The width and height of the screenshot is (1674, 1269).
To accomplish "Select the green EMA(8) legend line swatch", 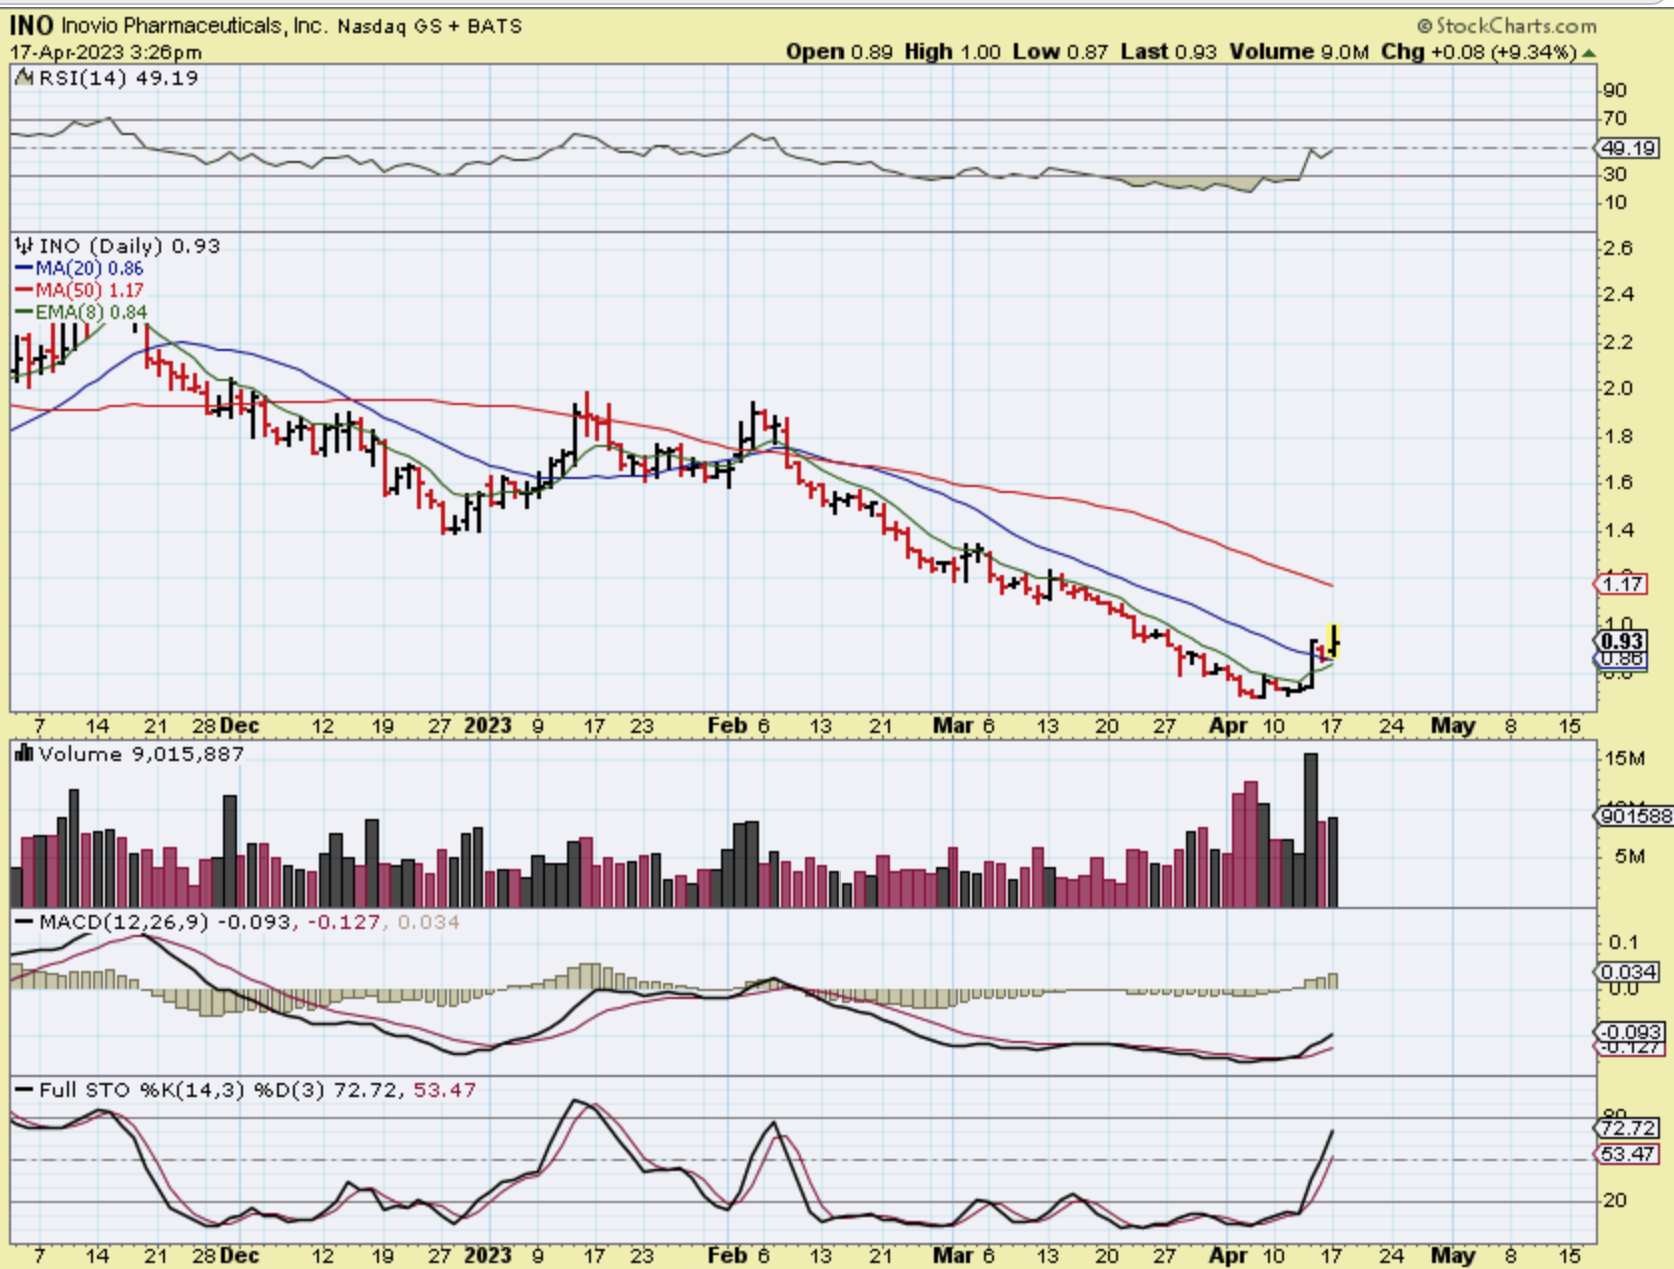I will [x=25, y=312].
